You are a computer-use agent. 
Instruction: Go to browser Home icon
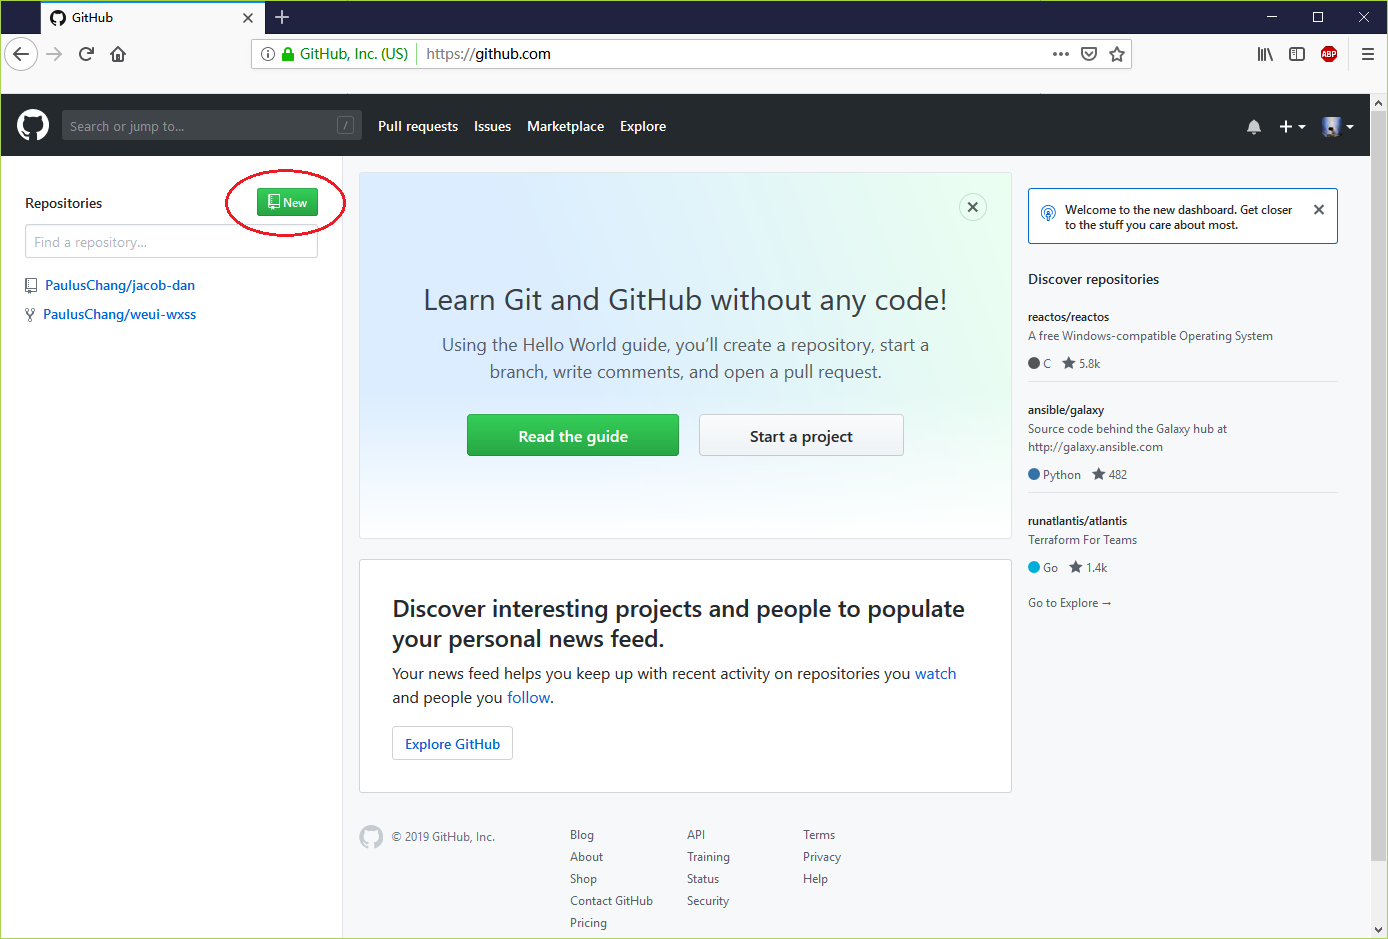pos(118,54)
